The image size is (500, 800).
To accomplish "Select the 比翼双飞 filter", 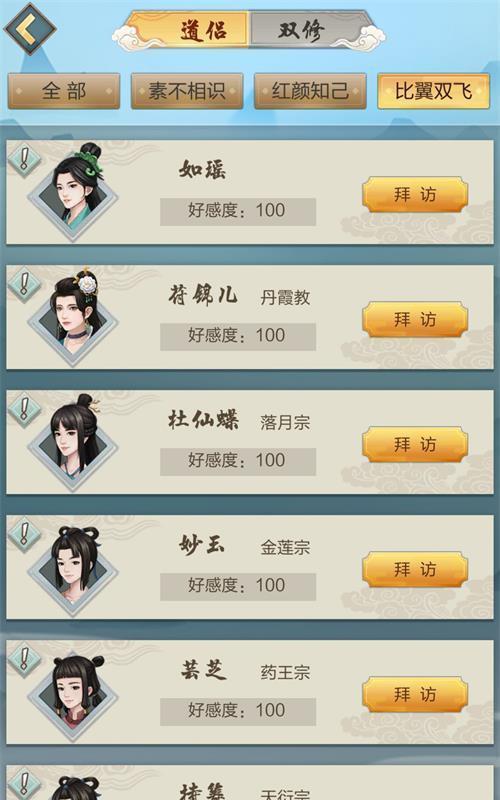I will click(x=433, y=91).
